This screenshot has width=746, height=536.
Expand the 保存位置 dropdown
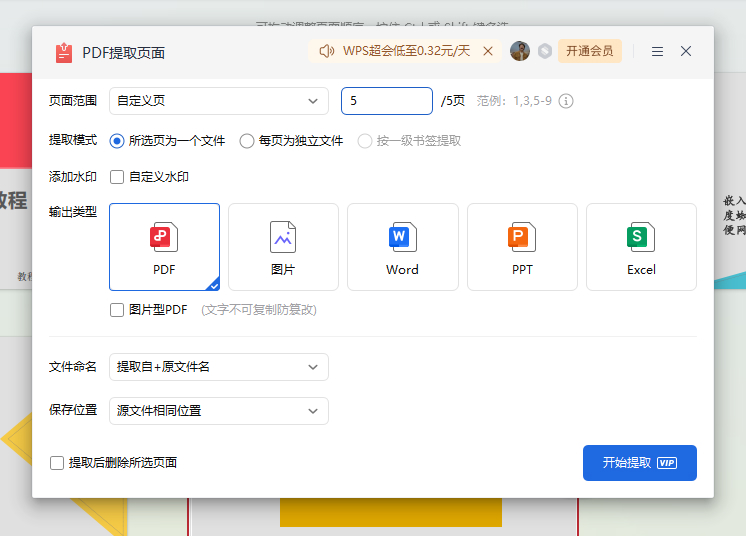coord(219,411)
